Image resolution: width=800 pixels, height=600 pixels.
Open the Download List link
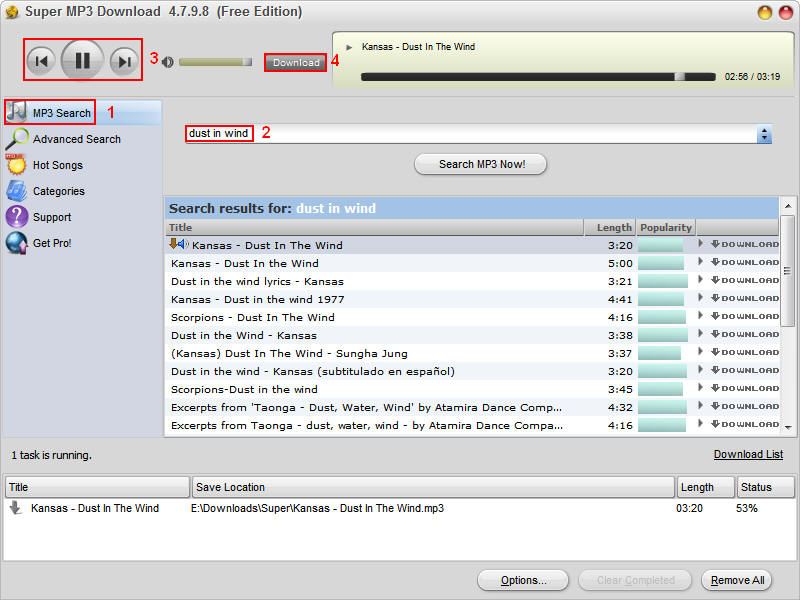[748, 455]
